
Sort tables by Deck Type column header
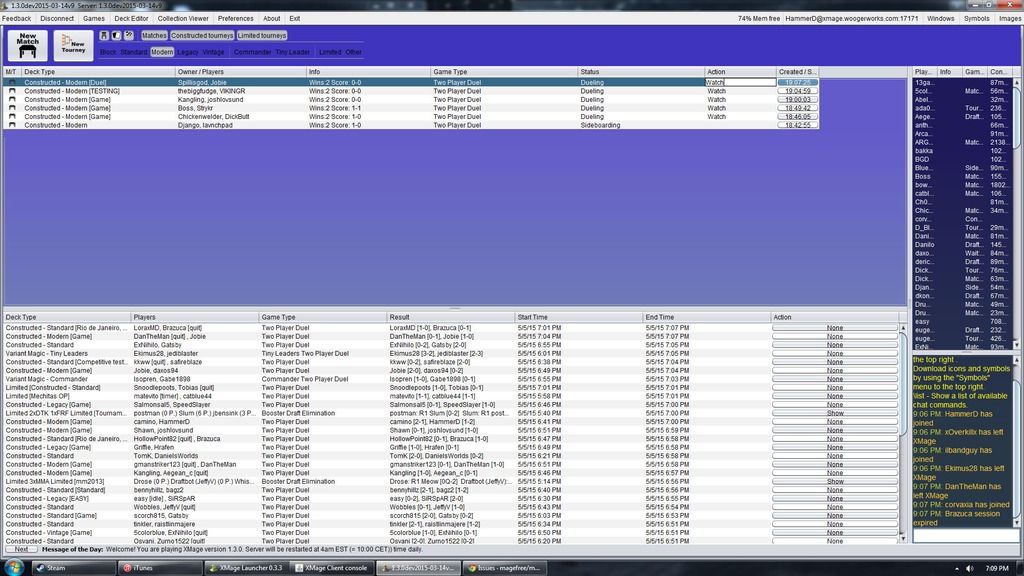click(40, 72)
